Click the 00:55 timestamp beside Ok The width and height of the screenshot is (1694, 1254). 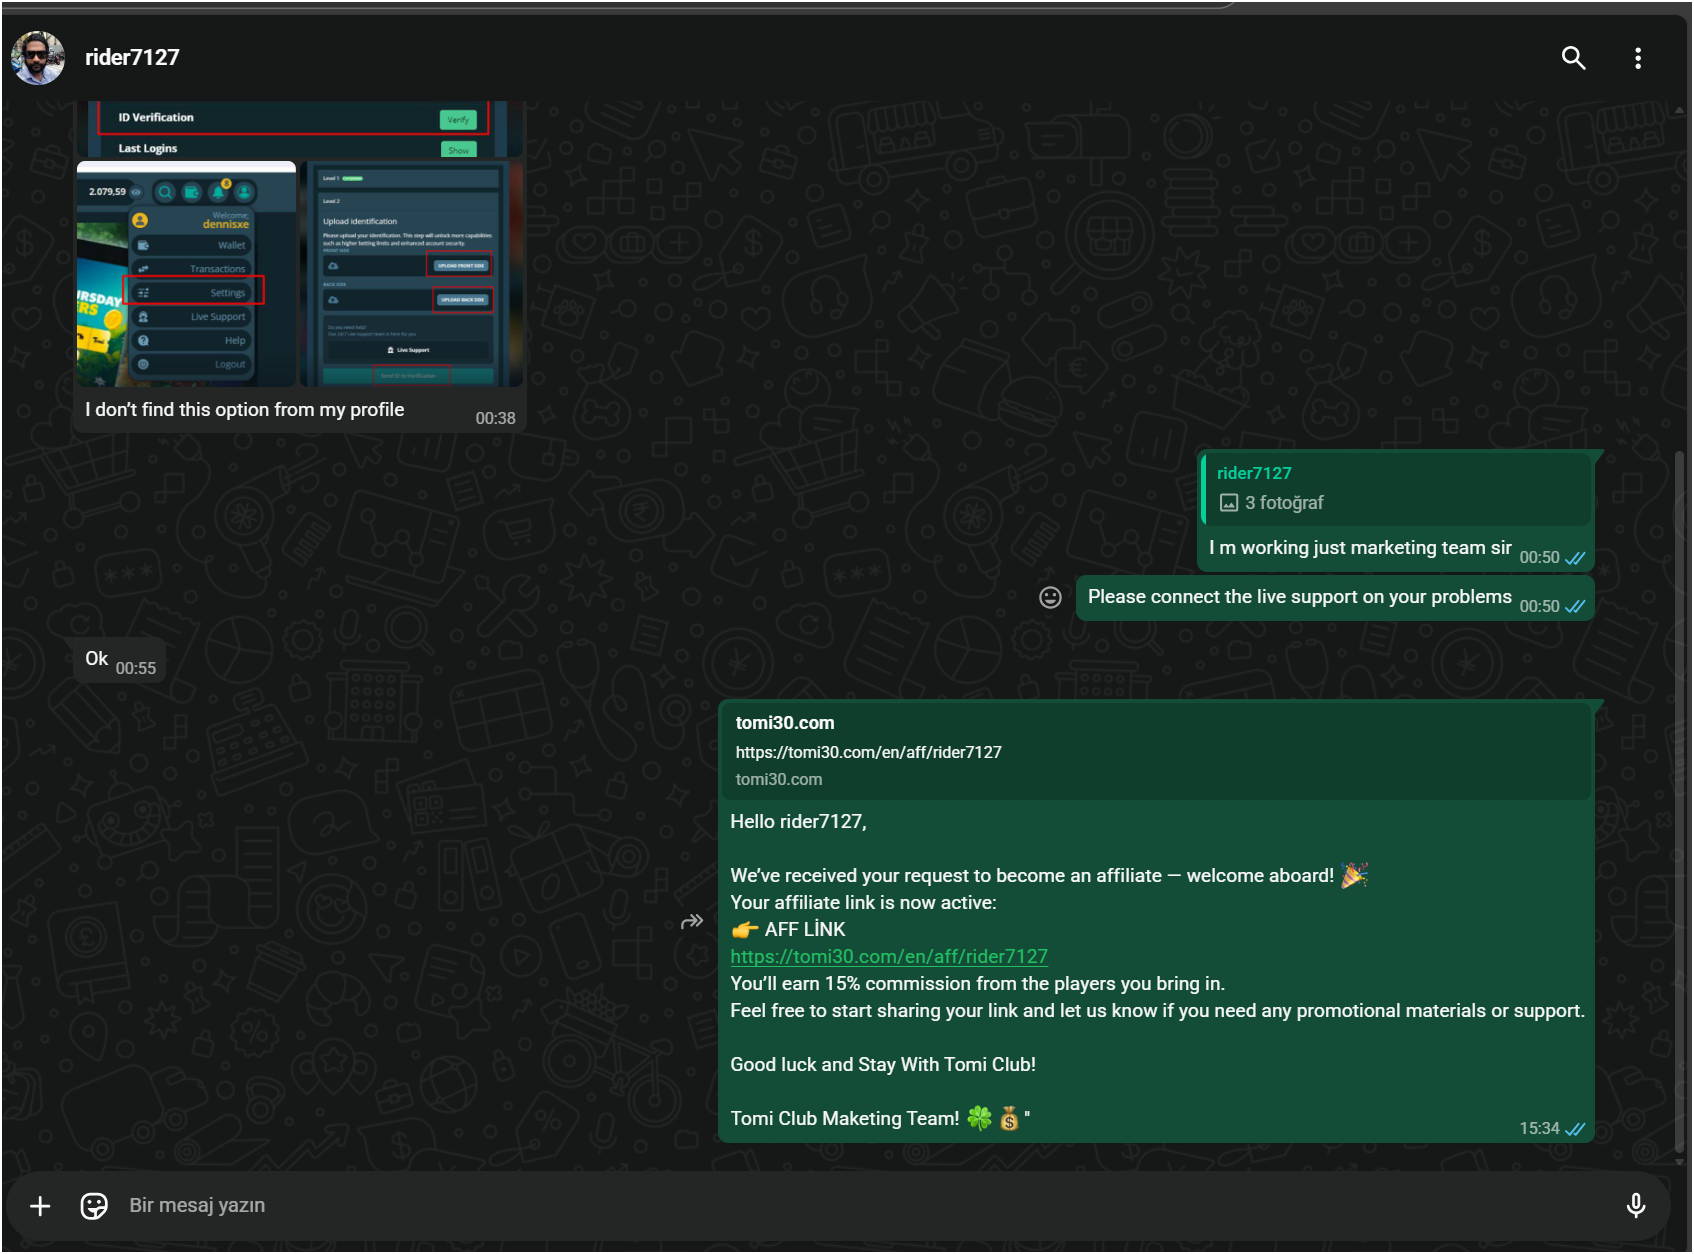click(136, 669)
